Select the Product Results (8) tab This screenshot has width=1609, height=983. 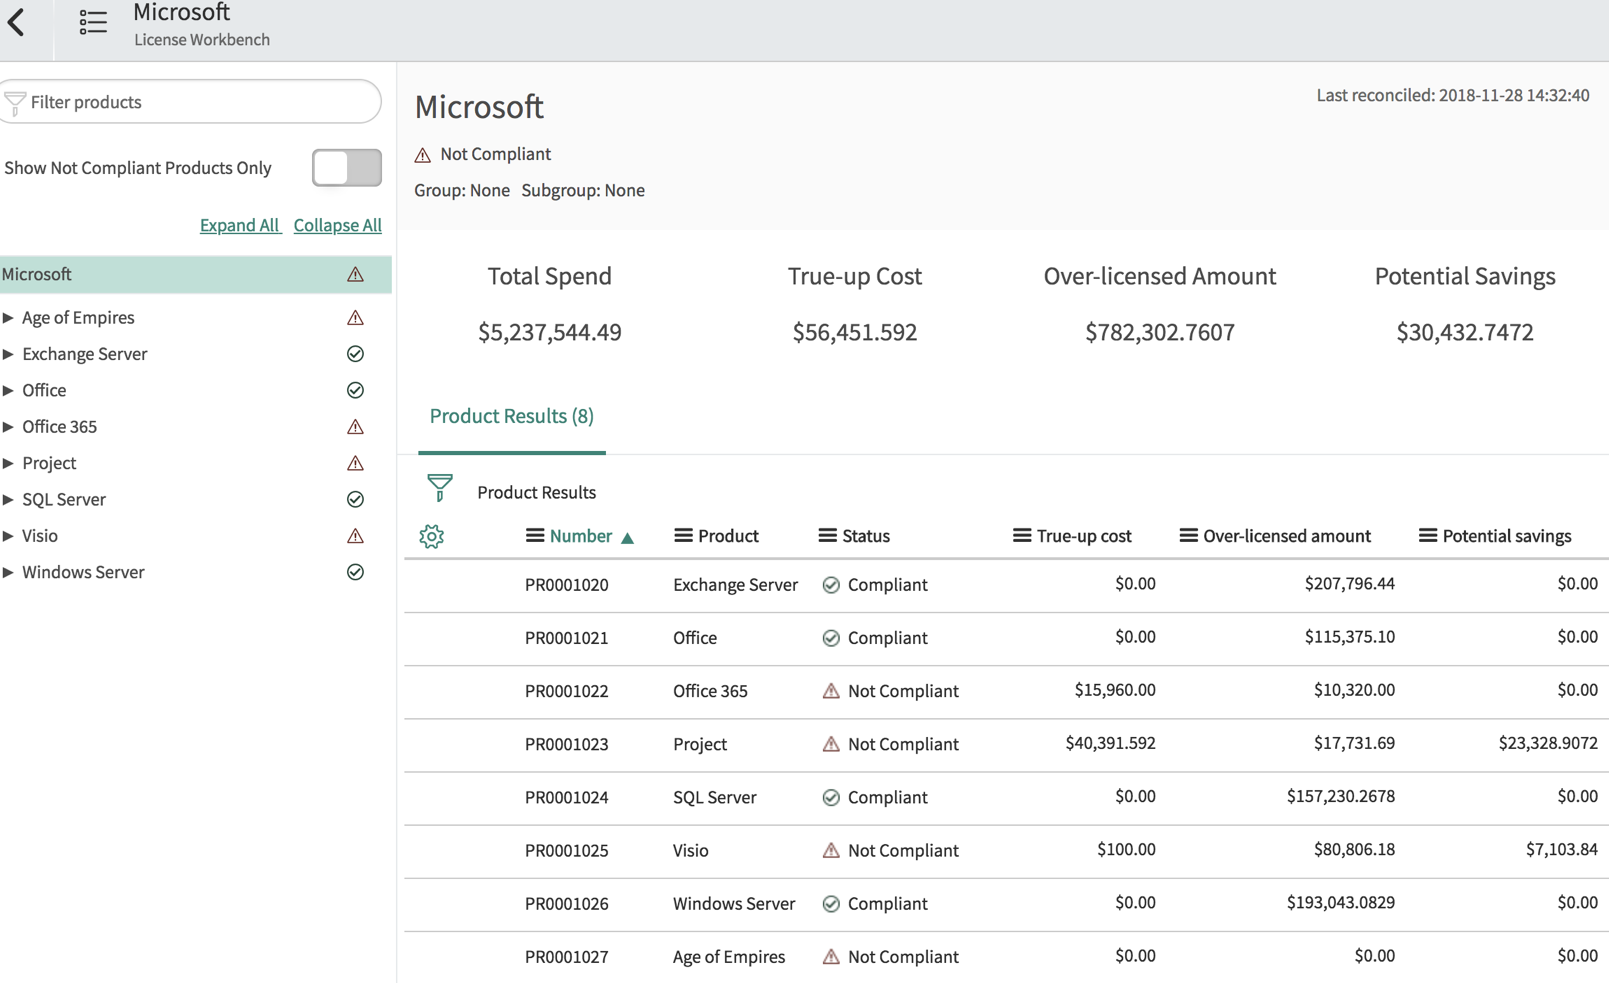[x=512, y=416]
